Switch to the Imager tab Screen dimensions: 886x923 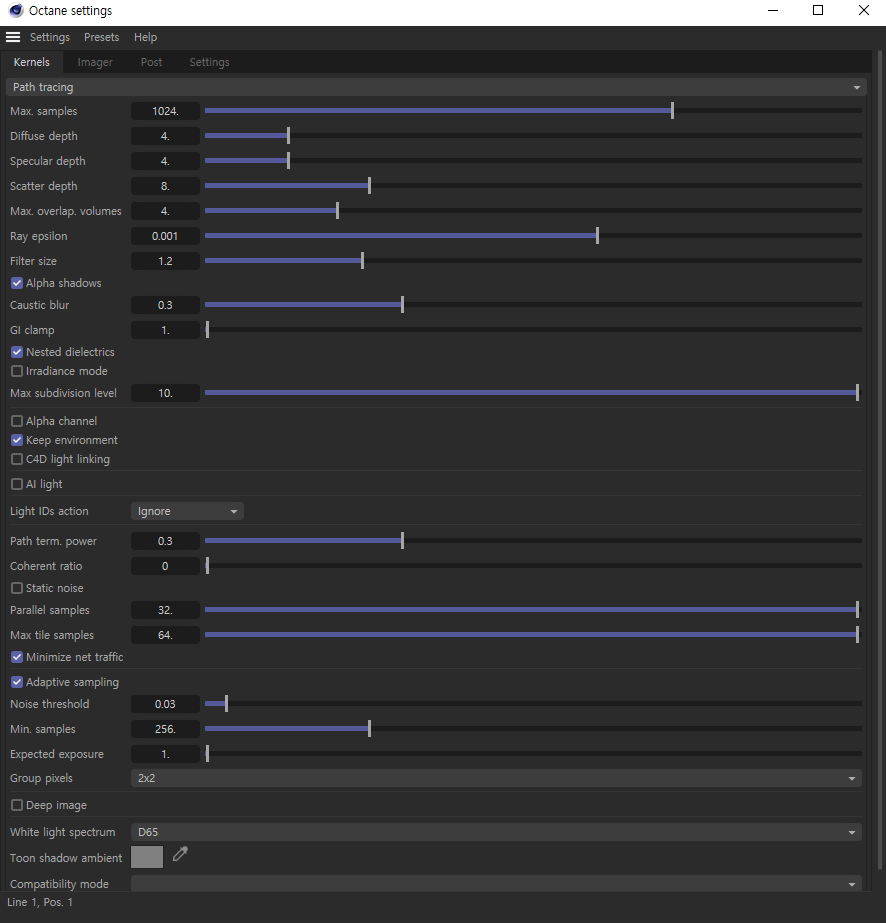[95, 62]
